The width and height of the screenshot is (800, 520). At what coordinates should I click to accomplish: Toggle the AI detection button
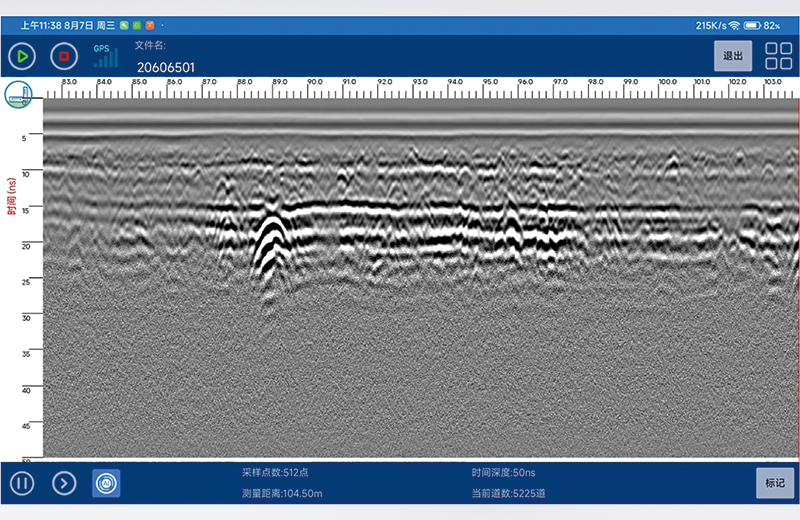tap(106, 484)
